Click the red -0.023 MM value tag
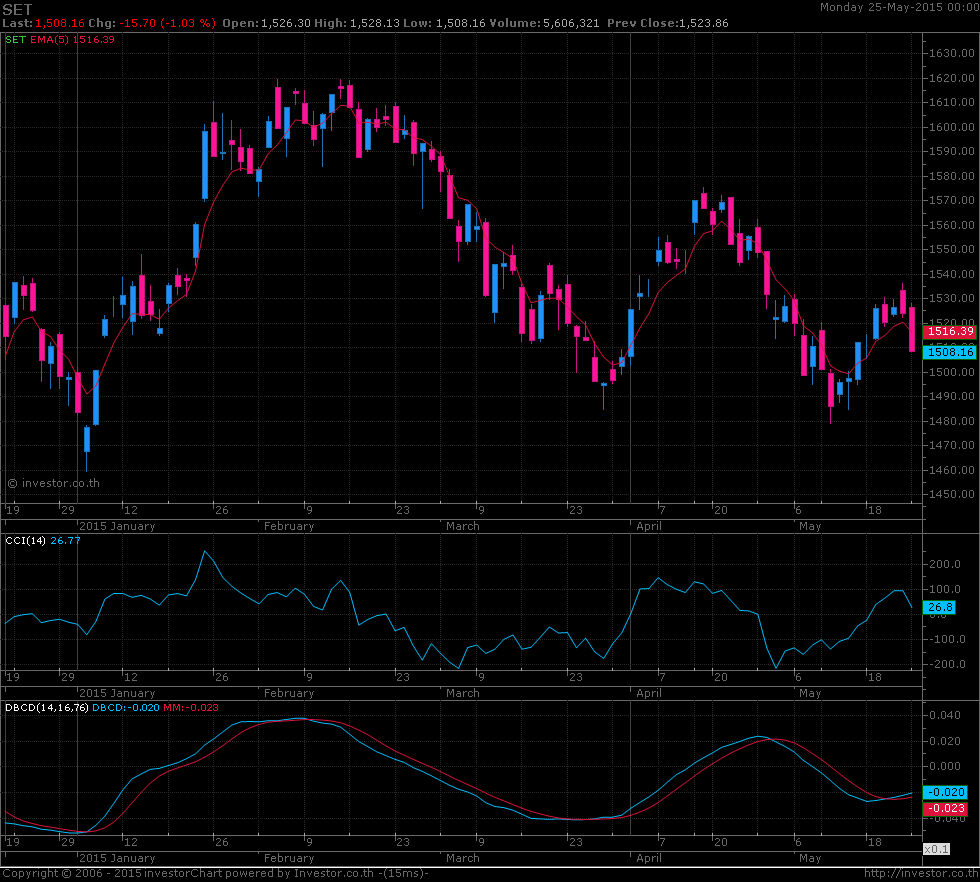 click(x=943, y=808)
